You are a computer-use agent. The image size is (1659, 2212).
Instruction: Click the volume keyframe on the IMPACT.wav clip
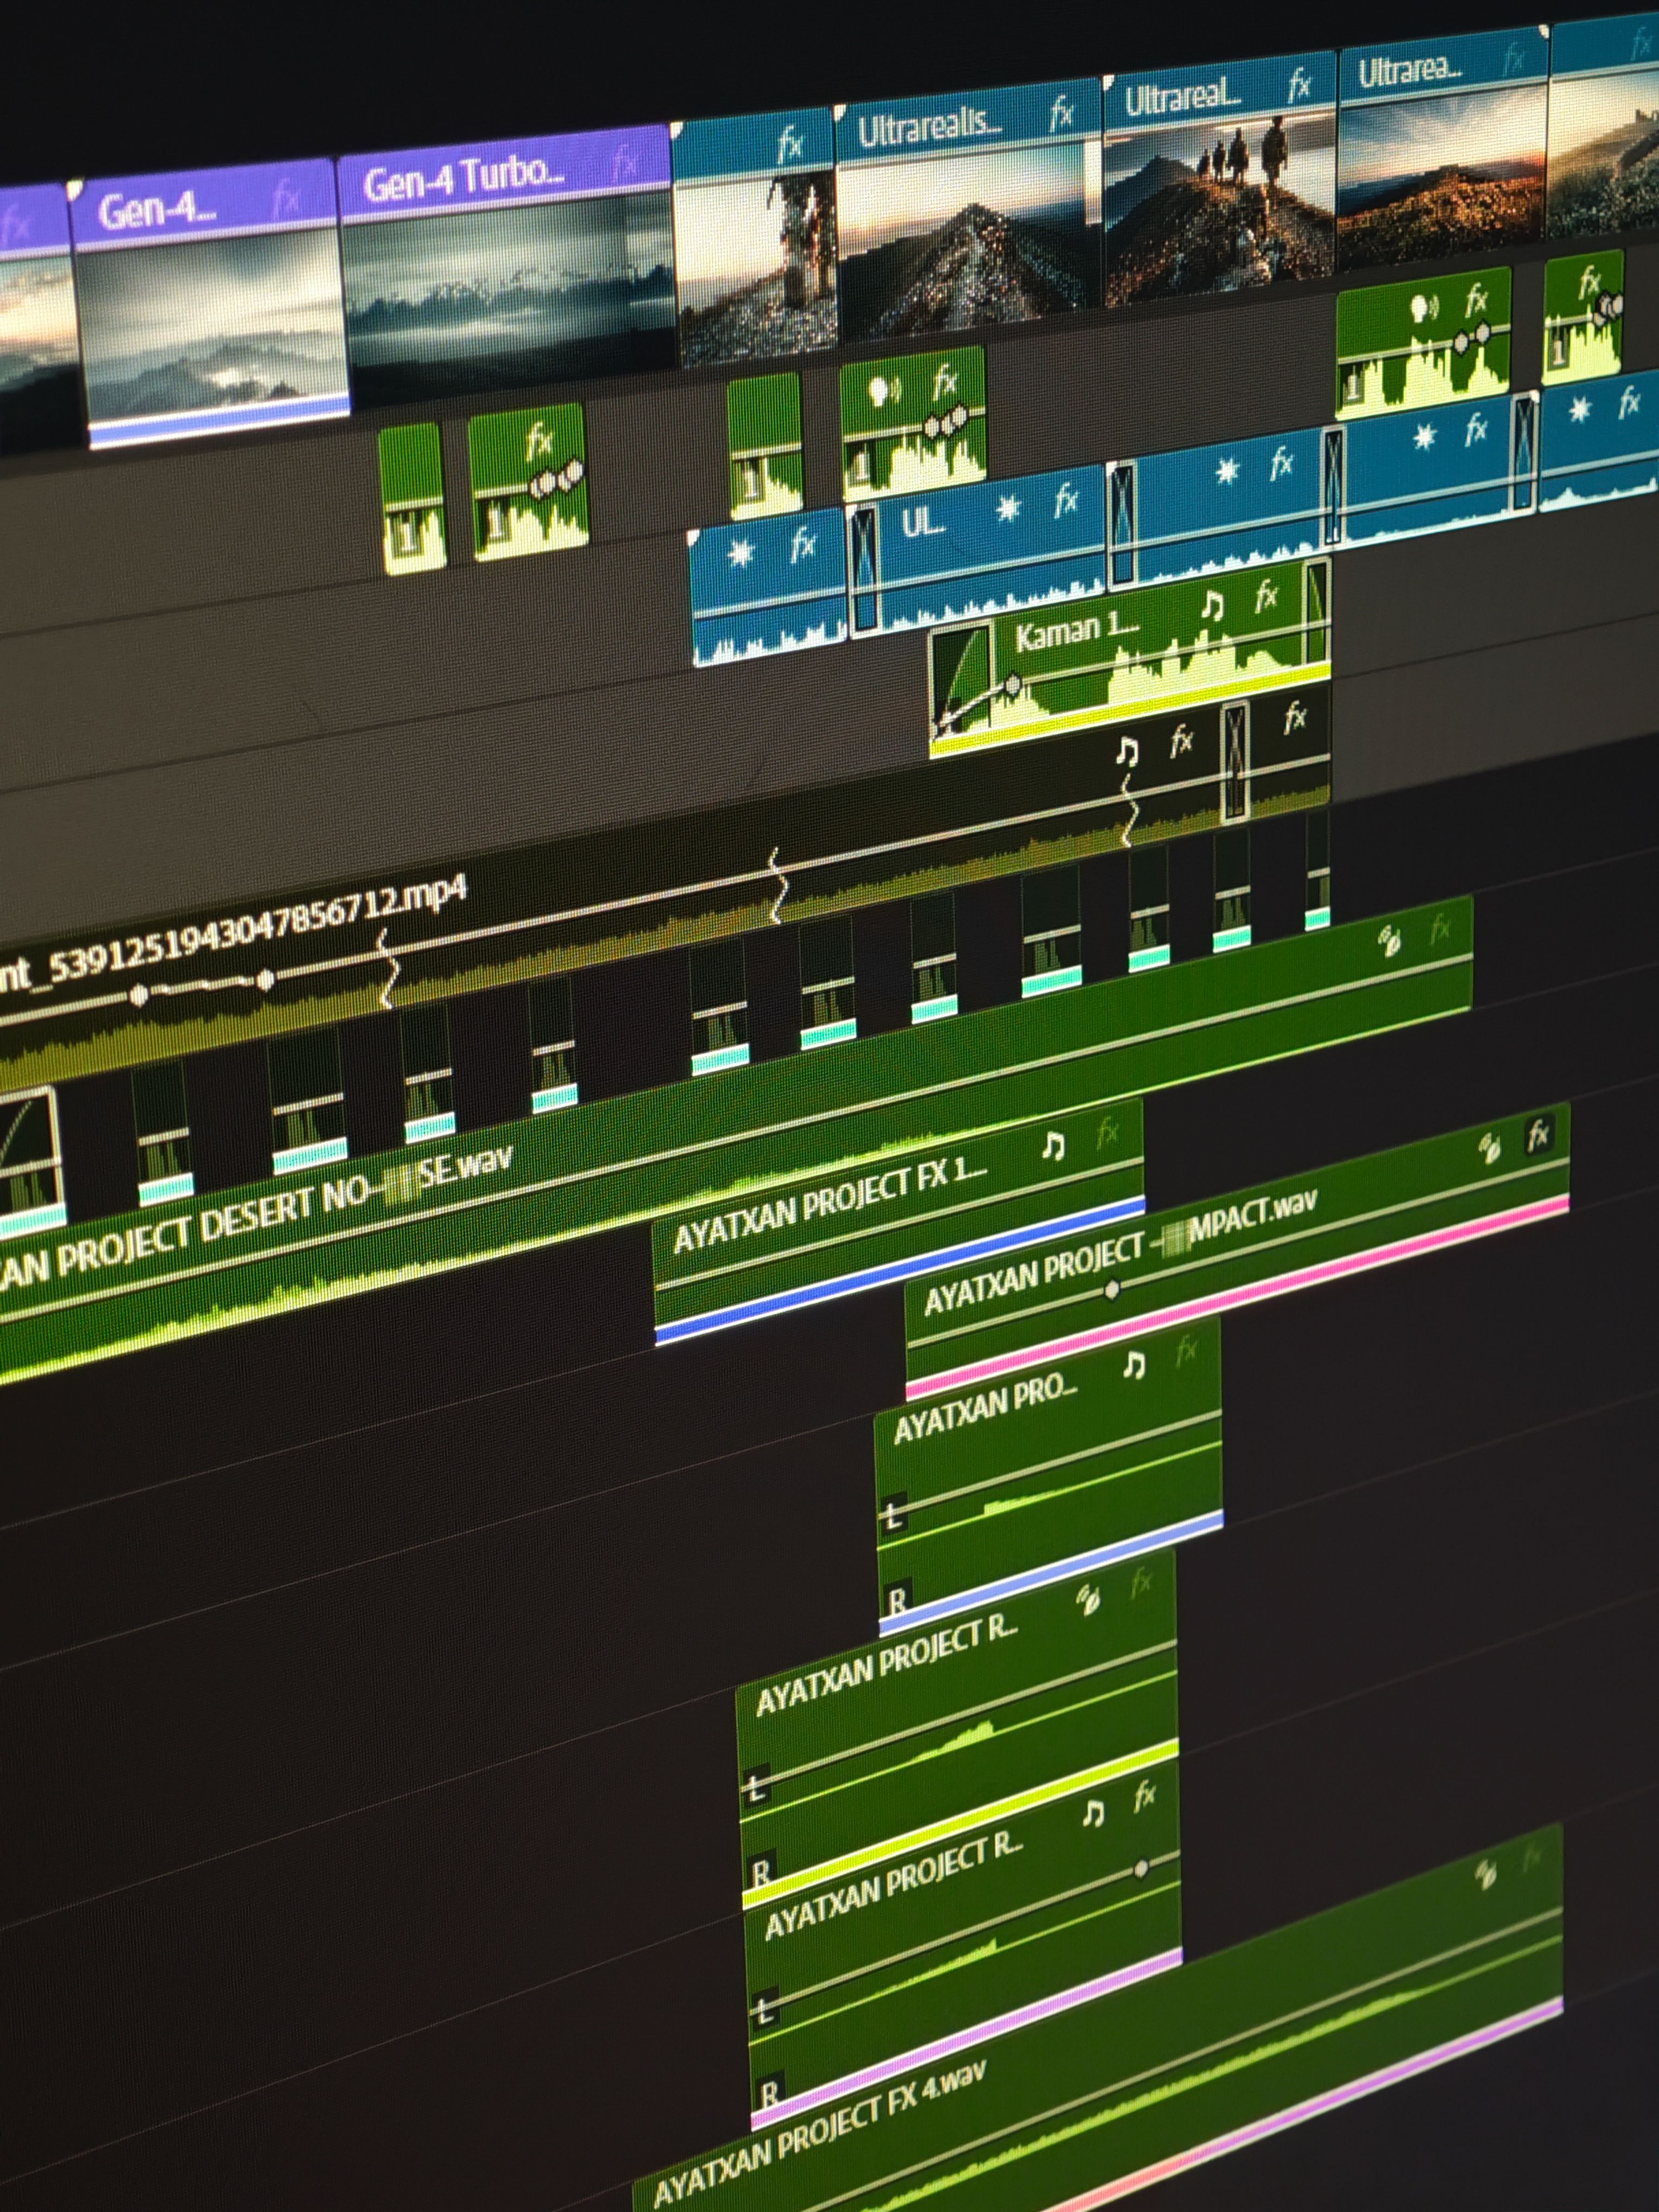click(1111, 1291)
